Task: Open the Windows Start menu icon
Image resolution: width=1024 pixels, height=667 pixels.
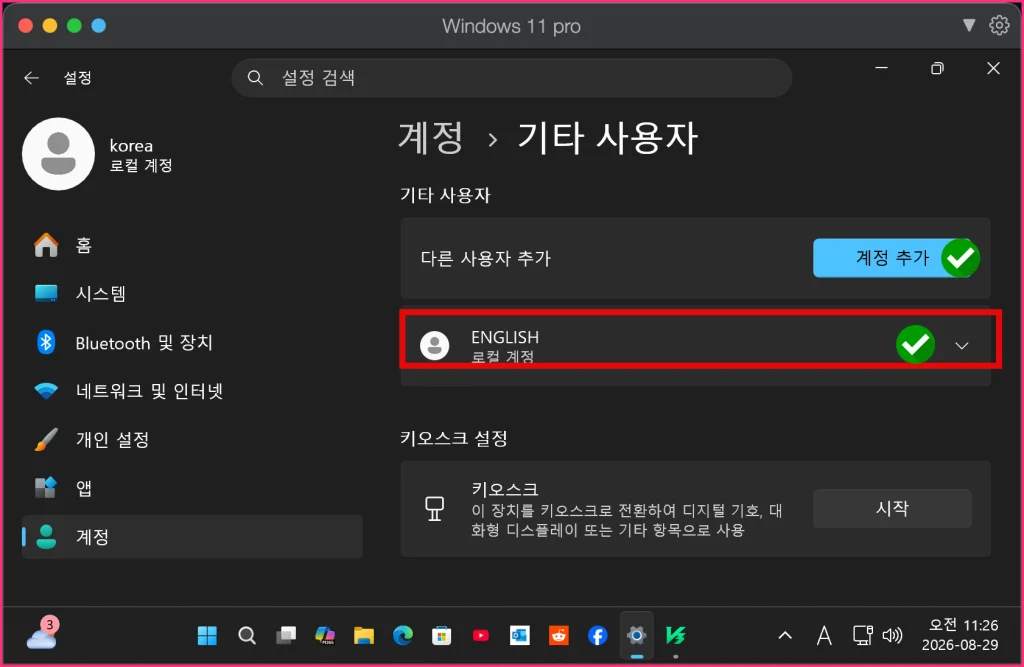Action: point(207,635)
